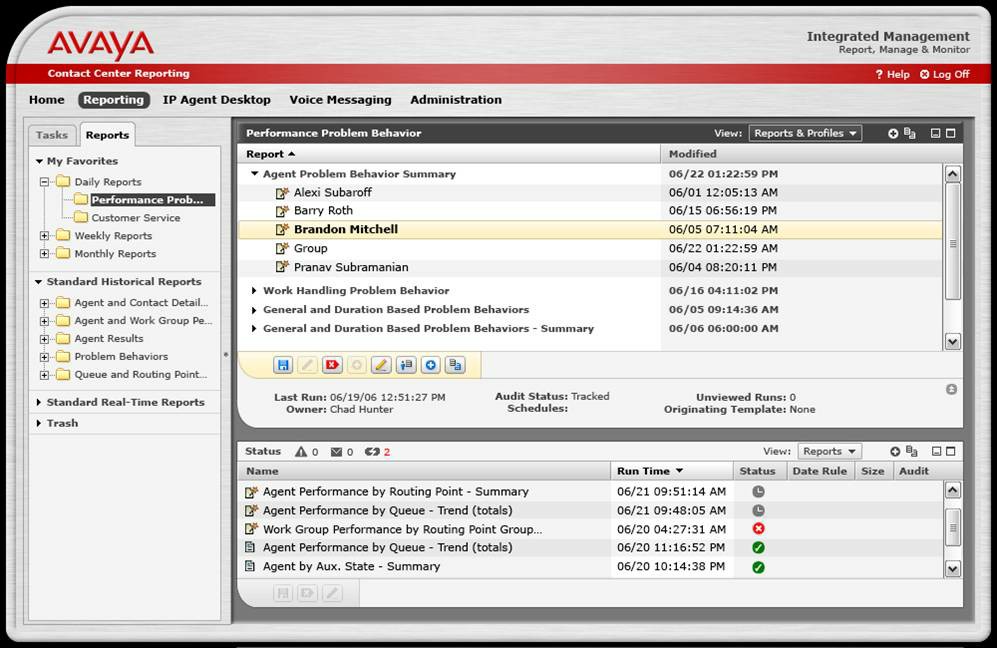Screen dimensions: 997x648
Task: Click the report list scroll-down arrow
Action: 952,342
